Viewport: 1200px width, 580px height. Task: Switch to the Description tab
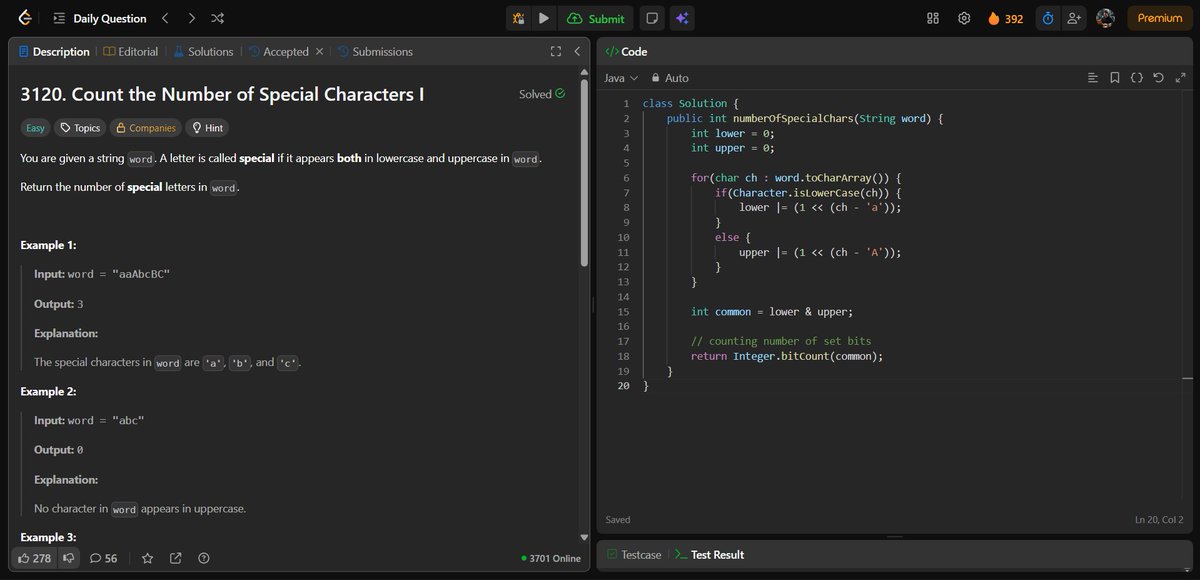[54, 51]
